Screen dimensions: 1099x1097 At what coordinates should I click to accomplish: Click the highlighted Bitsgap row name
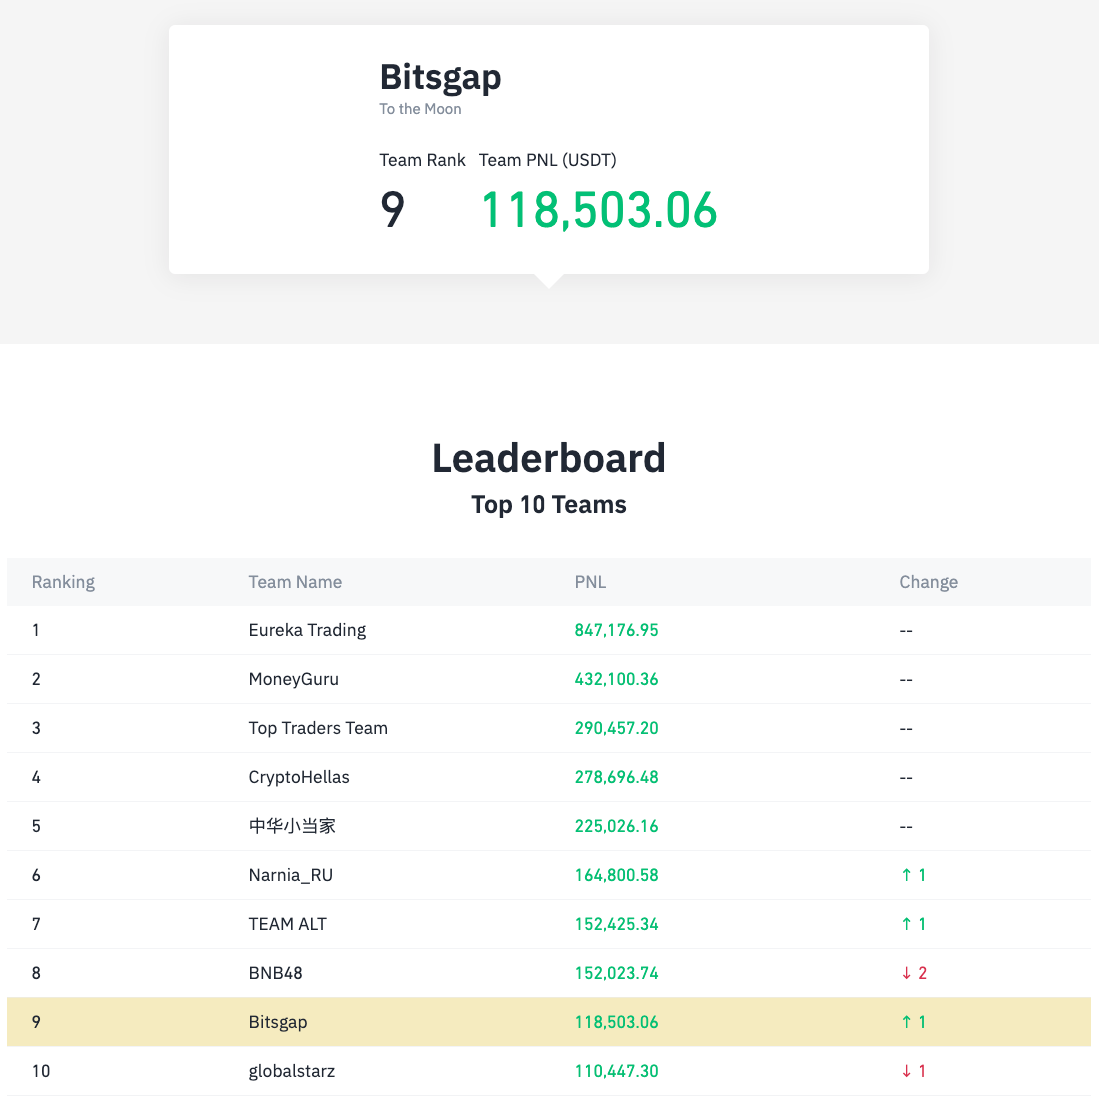pos(278,1022)
